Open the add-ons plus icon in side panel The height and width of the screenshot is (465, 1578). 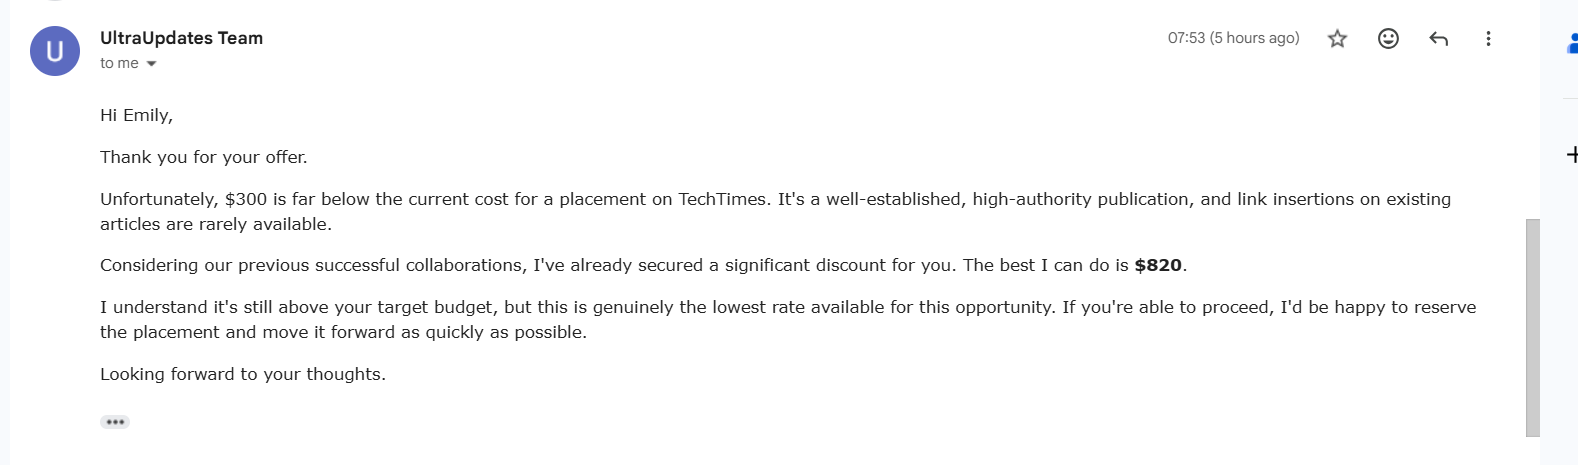click(x=1572, y=155)
